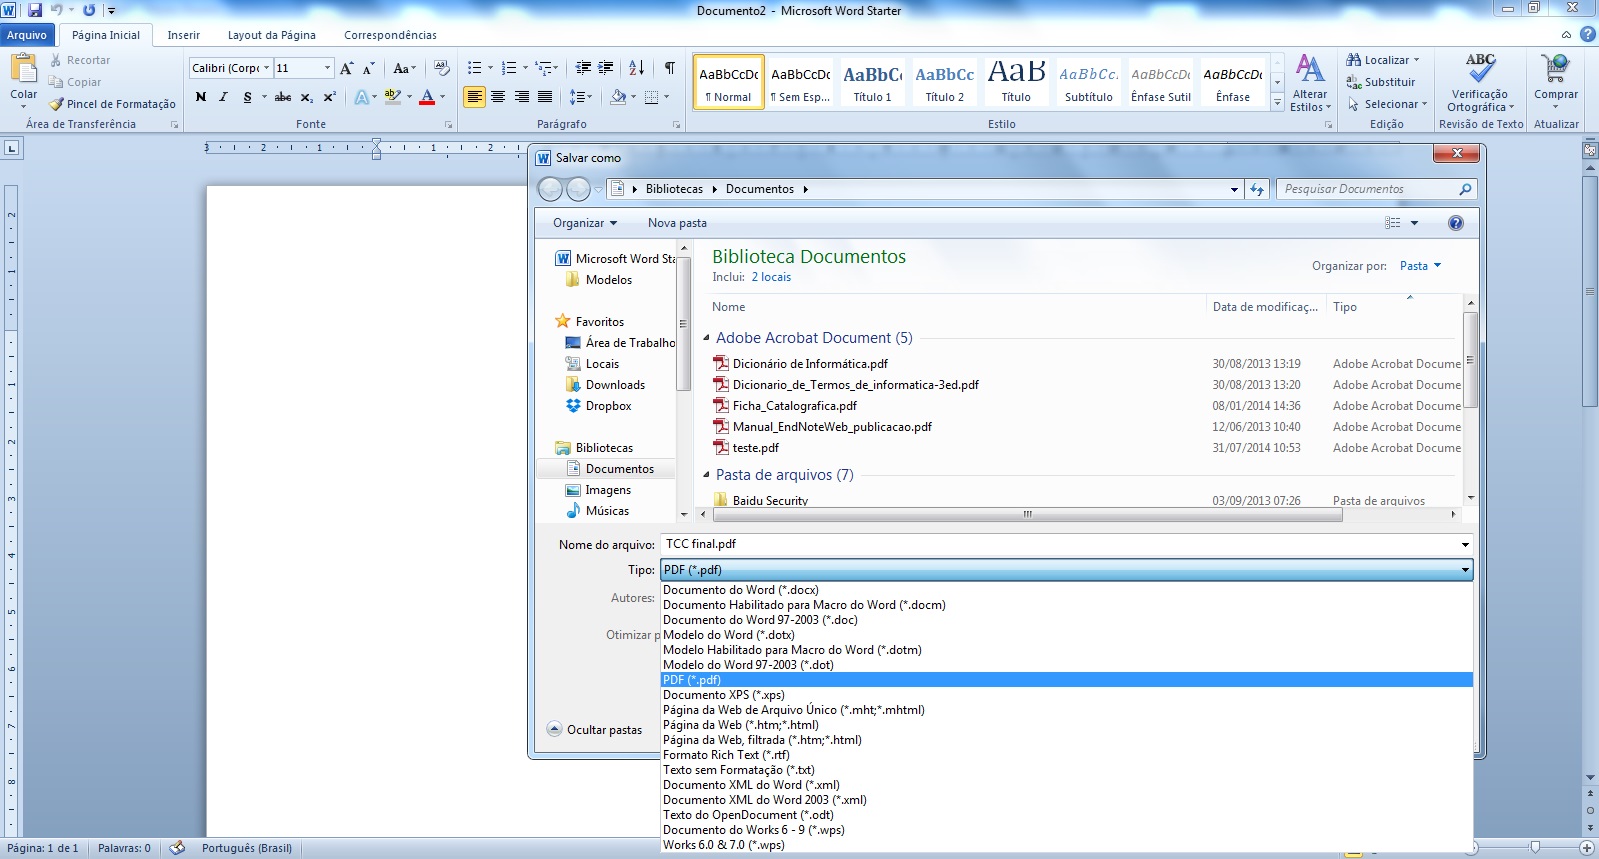Screen dimensions: 1599x859
Task: Click in the Nome do arquivo field
Action: pos(1059,544)
